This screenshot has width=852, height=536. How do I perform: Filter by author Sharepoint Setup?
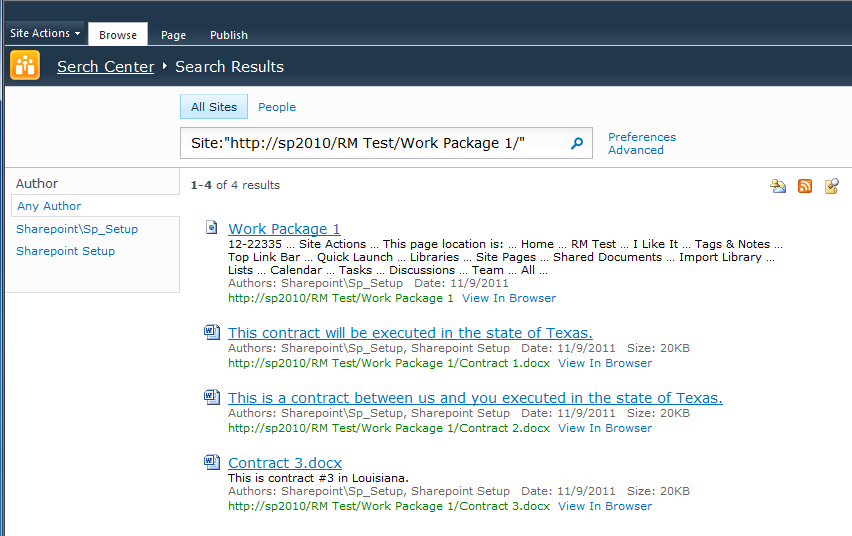click(x=65, y=251)
